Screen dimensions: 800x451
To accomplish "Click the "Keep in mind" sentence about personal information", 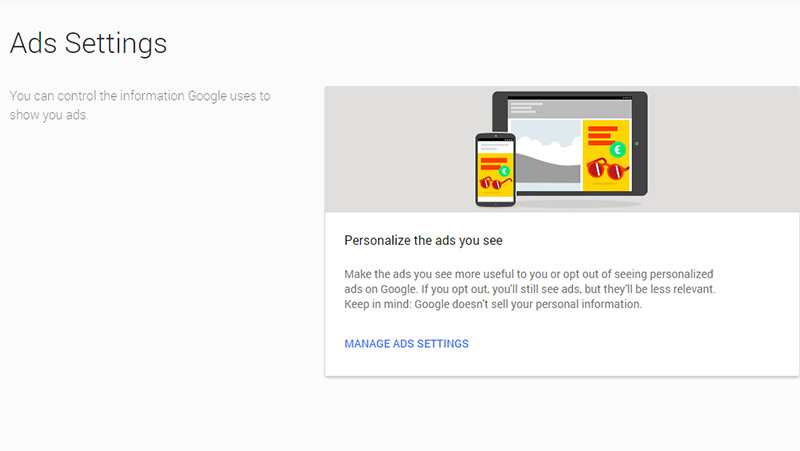I will pyautogui.click(x=493, y=304).
